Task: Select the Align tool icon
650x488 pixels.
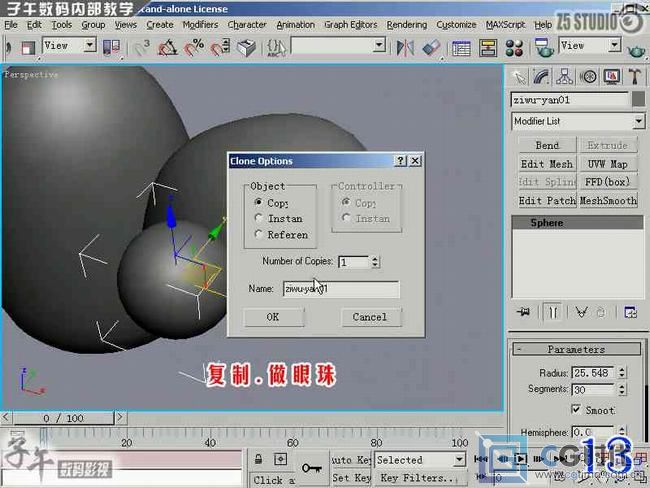Action: (431, 48)
